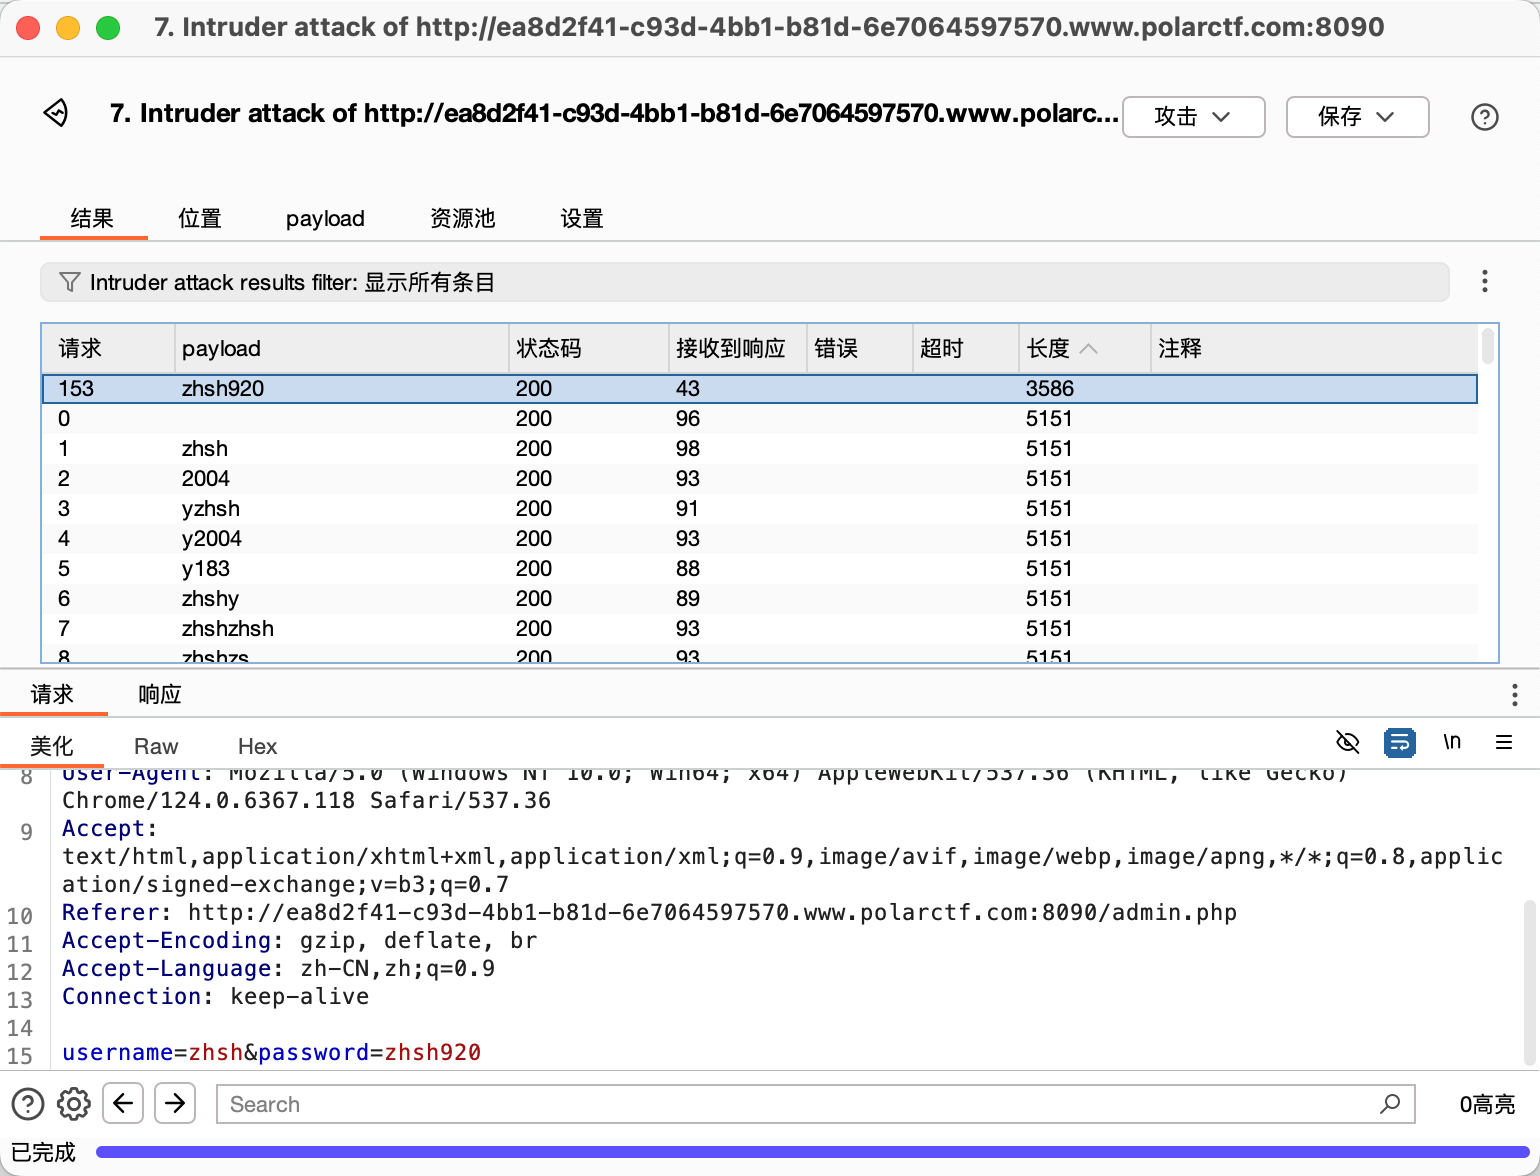Go forward with the right arrow button
The width and height of the screenshot is (1540, 1176).
pyautogui.click(x=175, y=1103)
